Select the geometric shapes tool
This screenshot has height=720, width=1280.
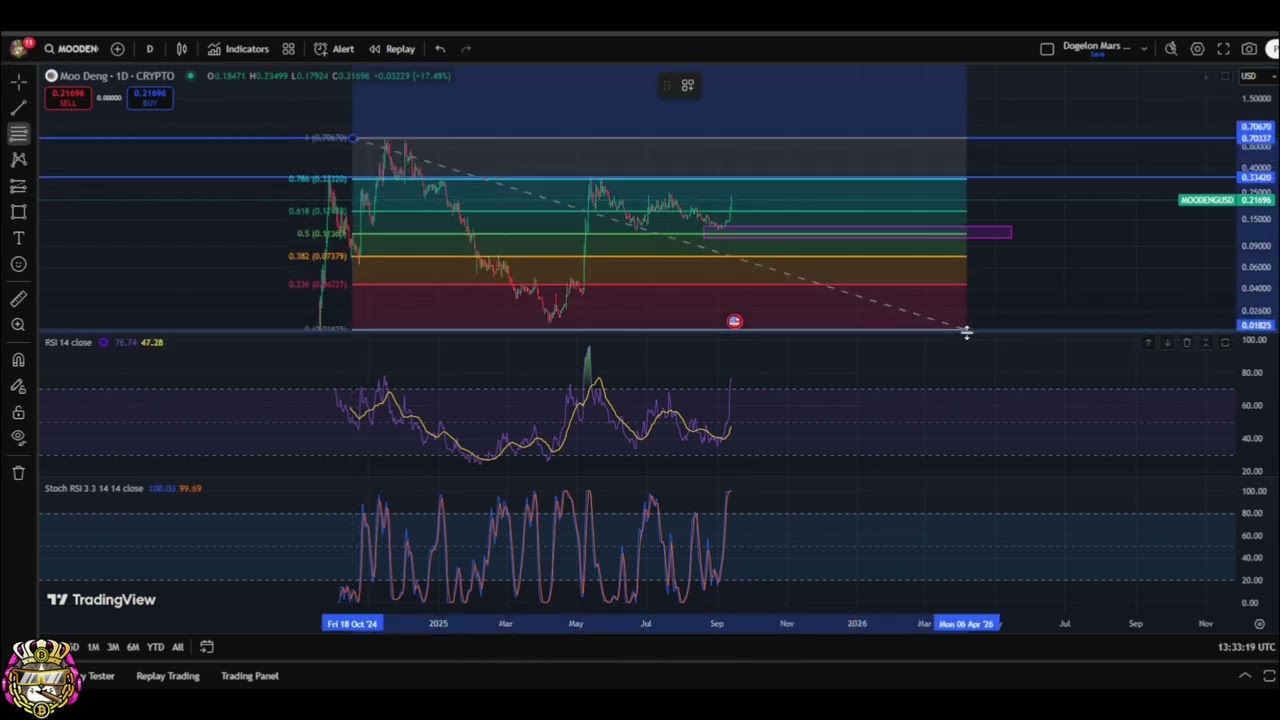point(18,212)
